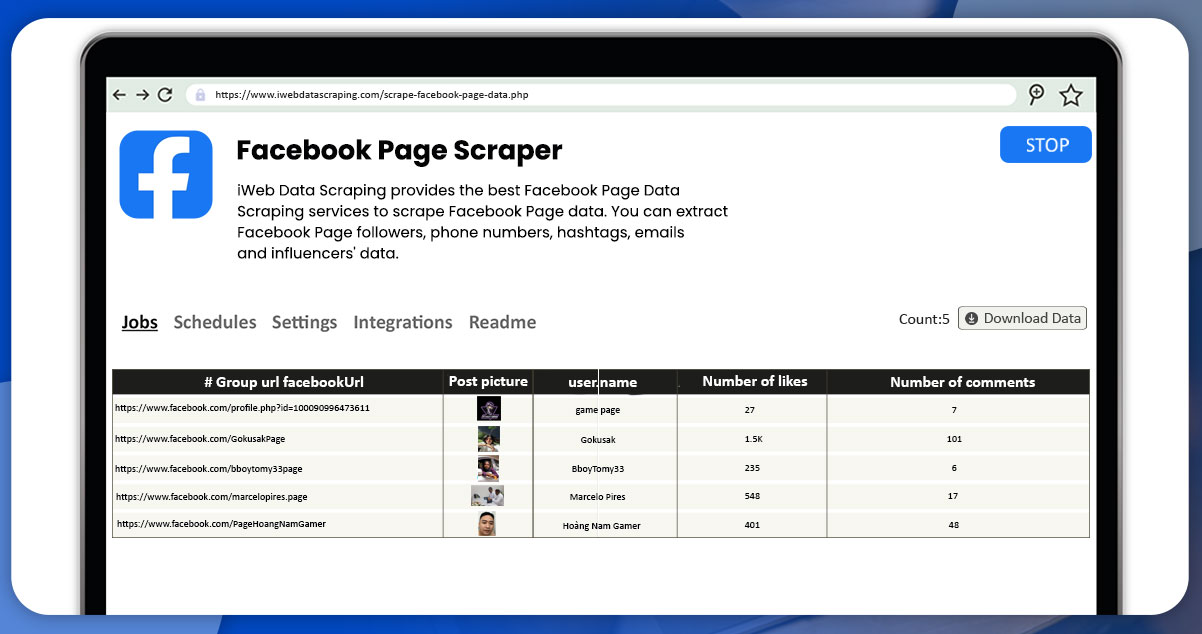Viewport: 1202px width, 634px height.
Task: Click the padlock icon in the address bar
Action: click(201, 94)
